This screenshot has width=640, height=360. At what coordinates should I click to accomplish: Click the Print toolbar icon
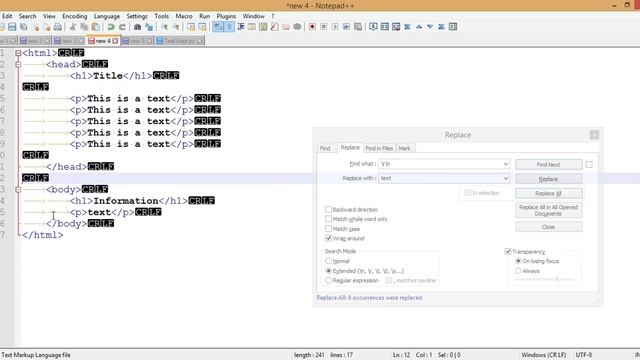[x=58, y=27]
